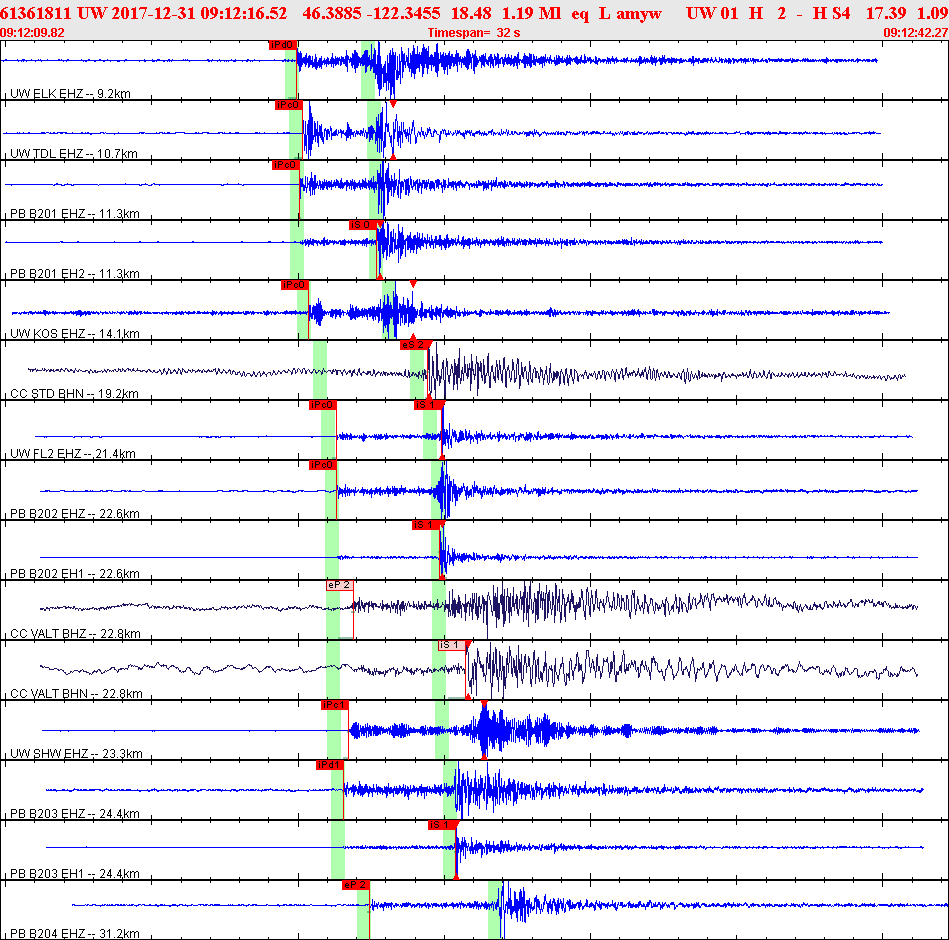Select the 'PB B201 EH2 -- 11.3km' label

pyautogui.click(x=75, y=273)
